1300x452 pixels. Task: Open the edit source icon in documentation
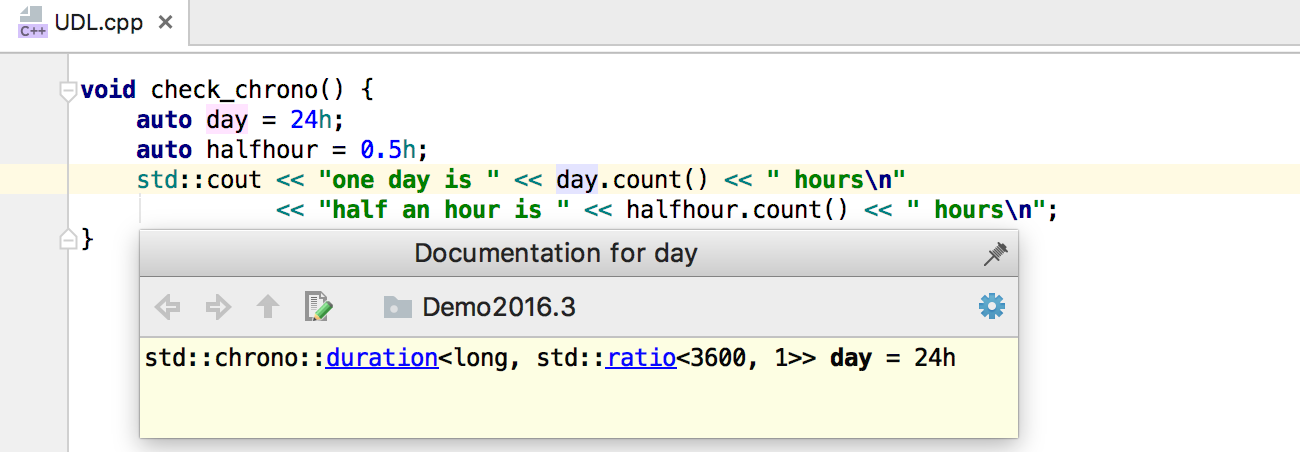[x=318, y=307]
